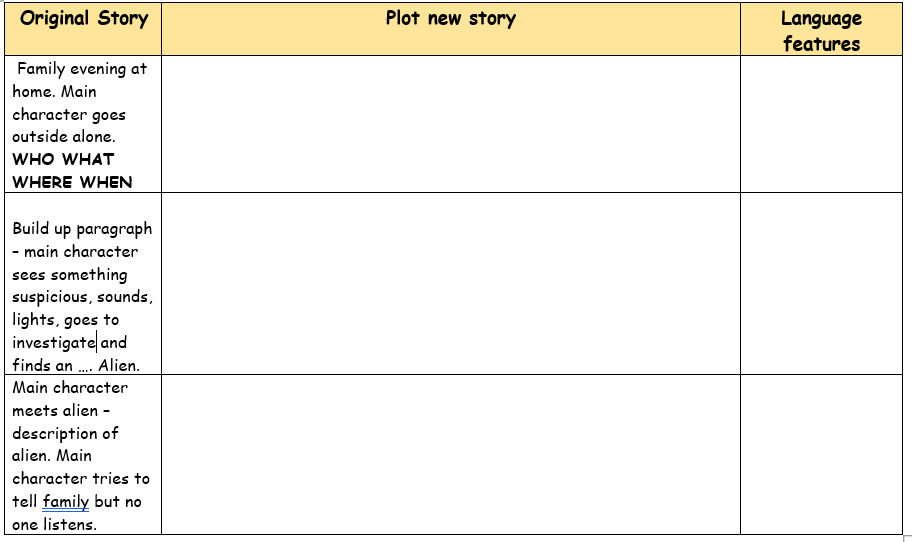Click language features cell in 'meets alien' row

click(821, 454)
